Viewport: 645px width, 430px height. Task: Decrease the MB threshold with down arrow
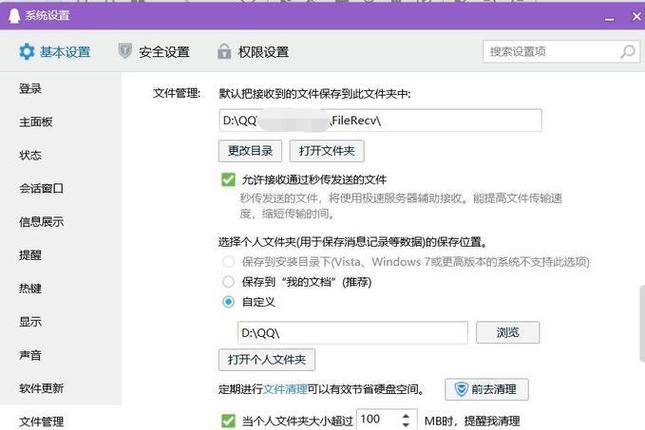pyautogui.click(x=406, y=425)
